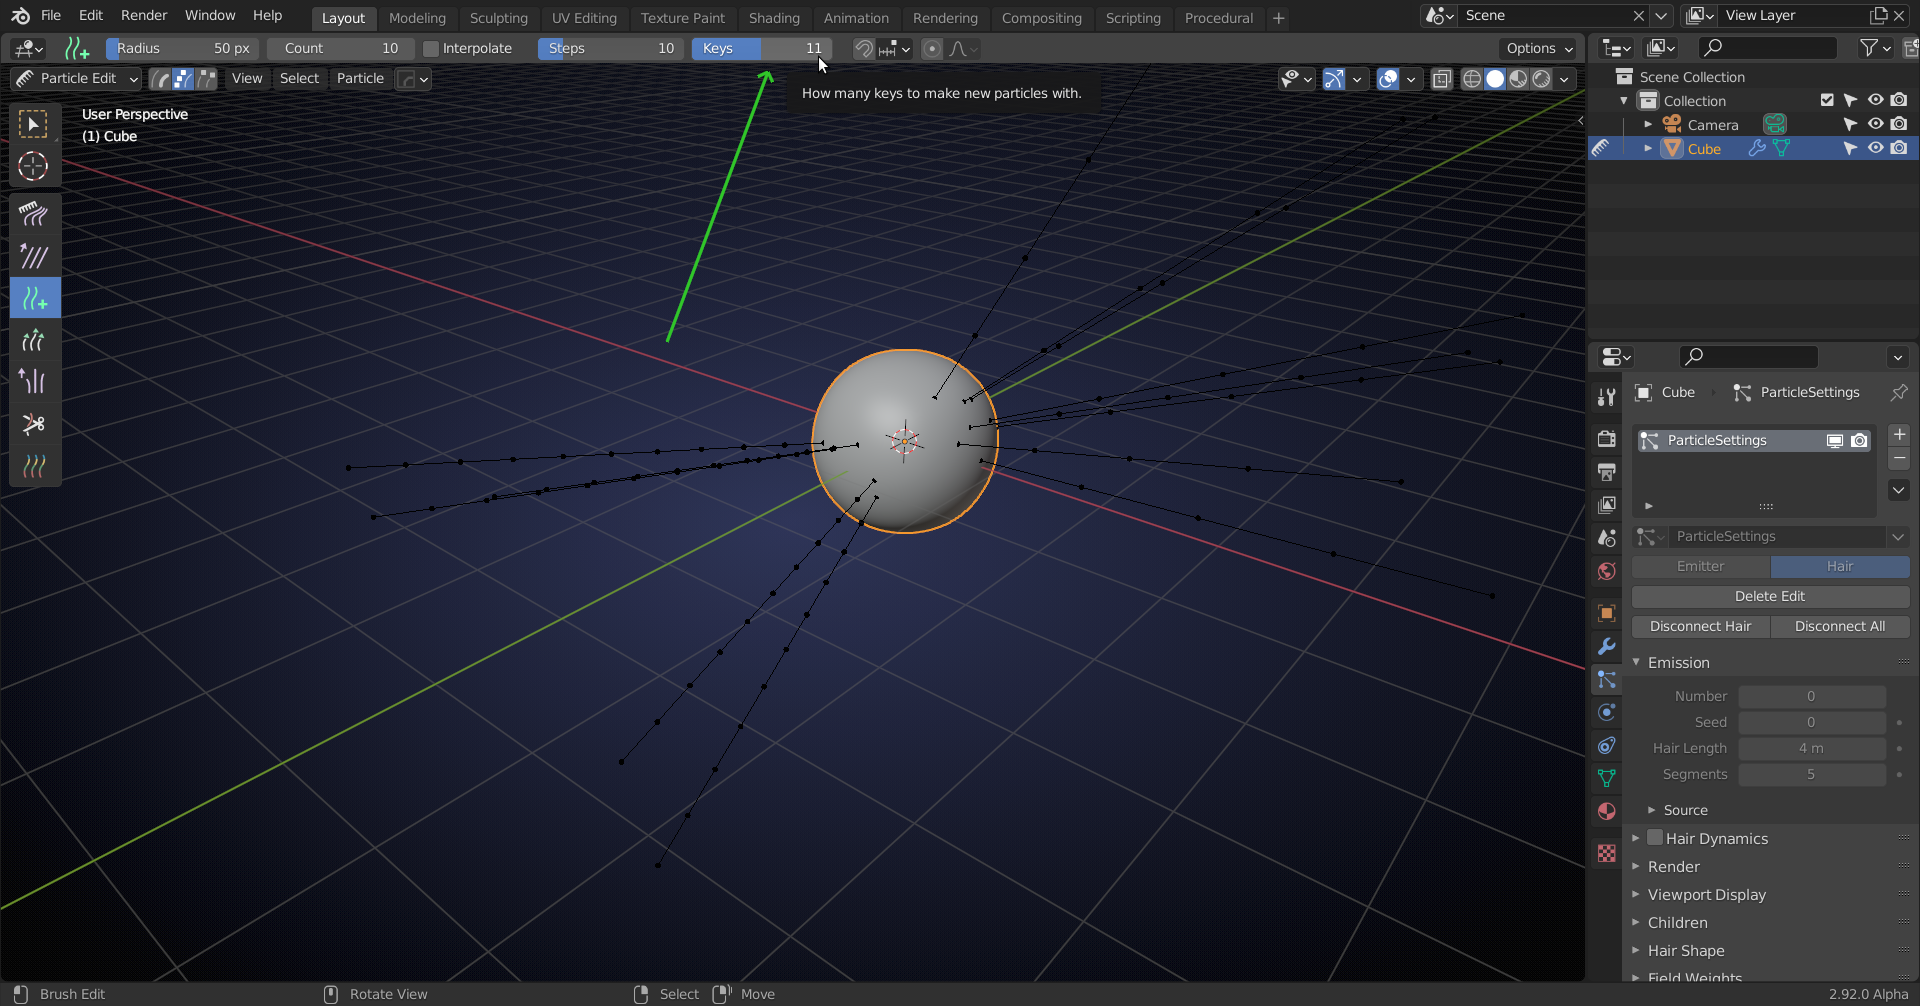The height and width of the screenshot is (1006, 1920).
Task: Switch viewport to Material Preview shading
Action: point(1518,79)
